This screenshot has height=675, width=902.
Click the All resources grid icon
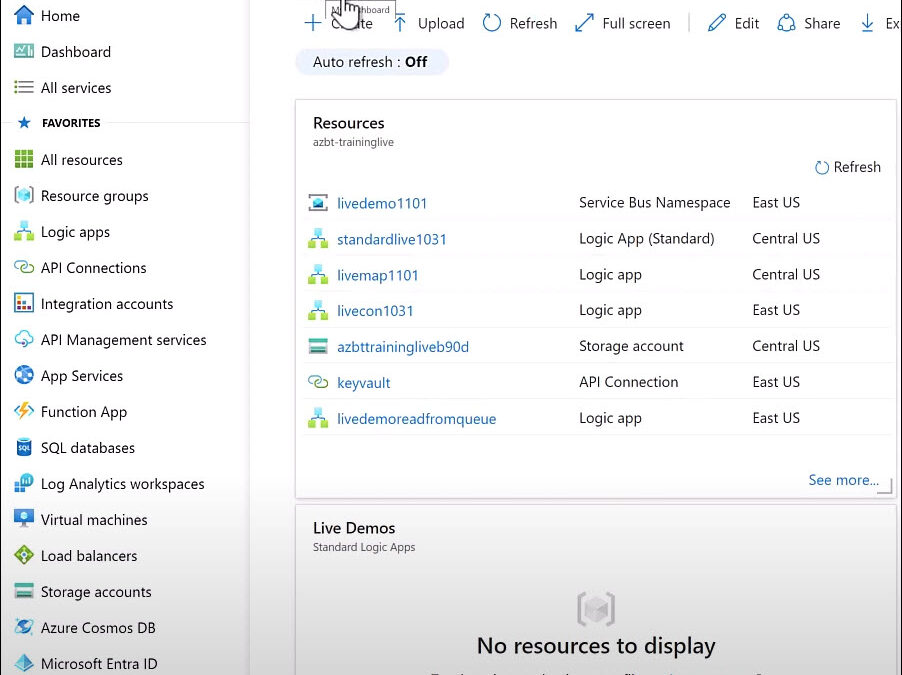coord(24,159)
